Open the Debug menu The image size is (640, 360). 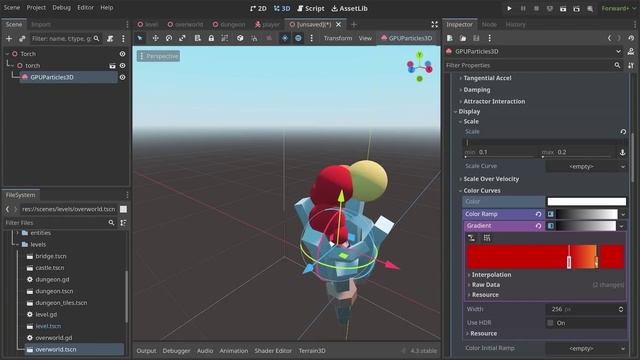tap(61, 7)
